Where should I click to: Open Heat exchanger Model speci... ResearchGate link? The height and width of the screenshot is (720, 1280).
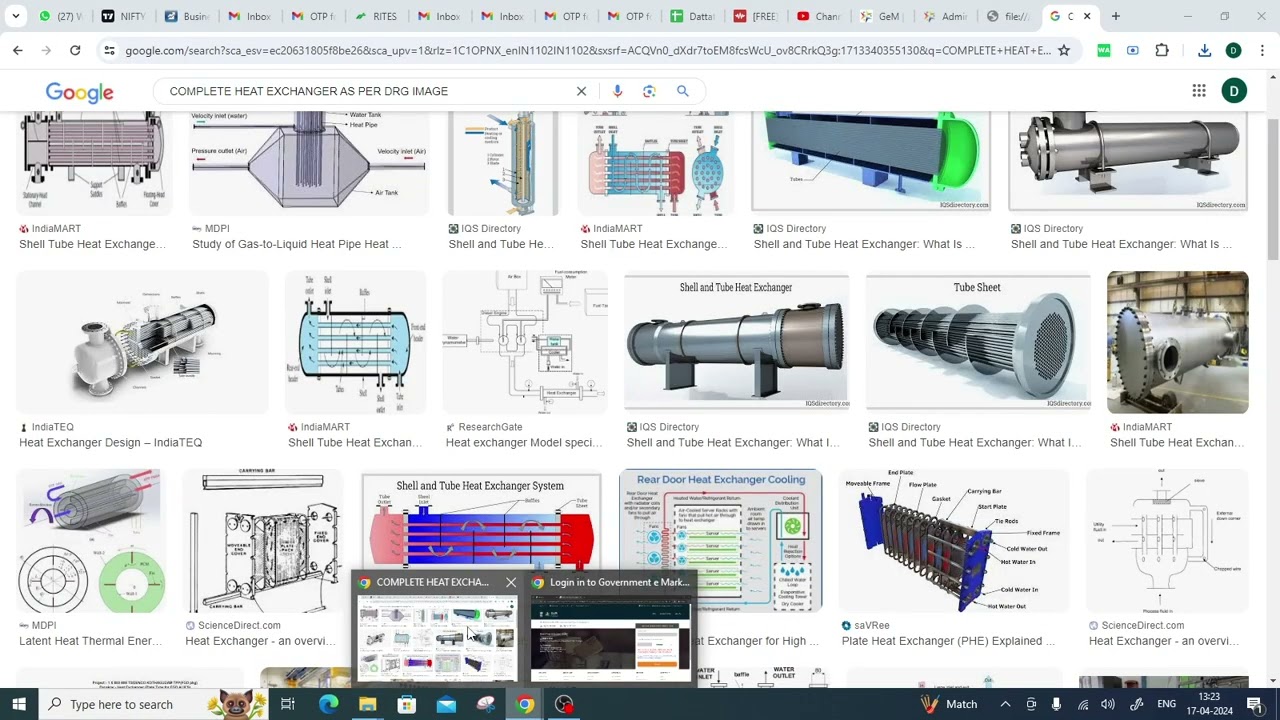click(x=524, y=443)
